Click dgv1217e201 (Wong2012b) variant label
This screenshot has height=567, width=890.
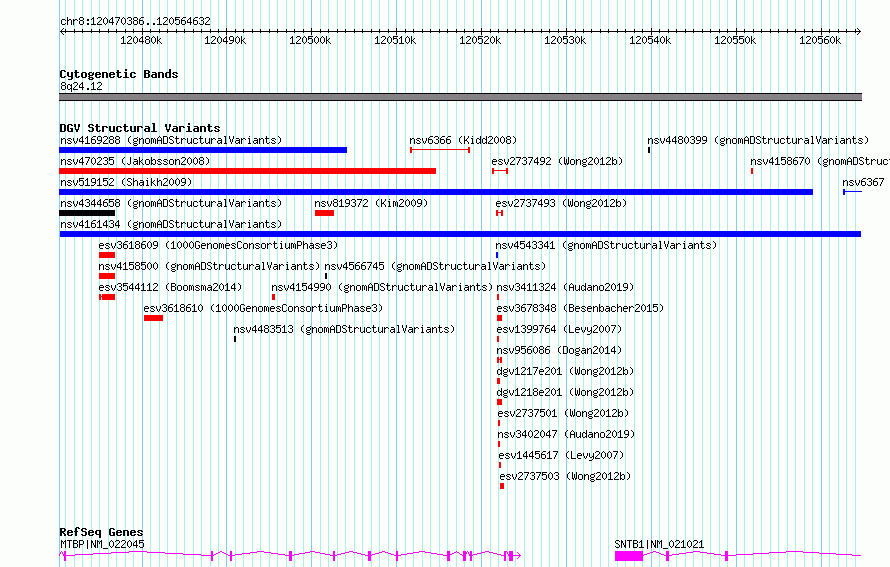(565, 371)
